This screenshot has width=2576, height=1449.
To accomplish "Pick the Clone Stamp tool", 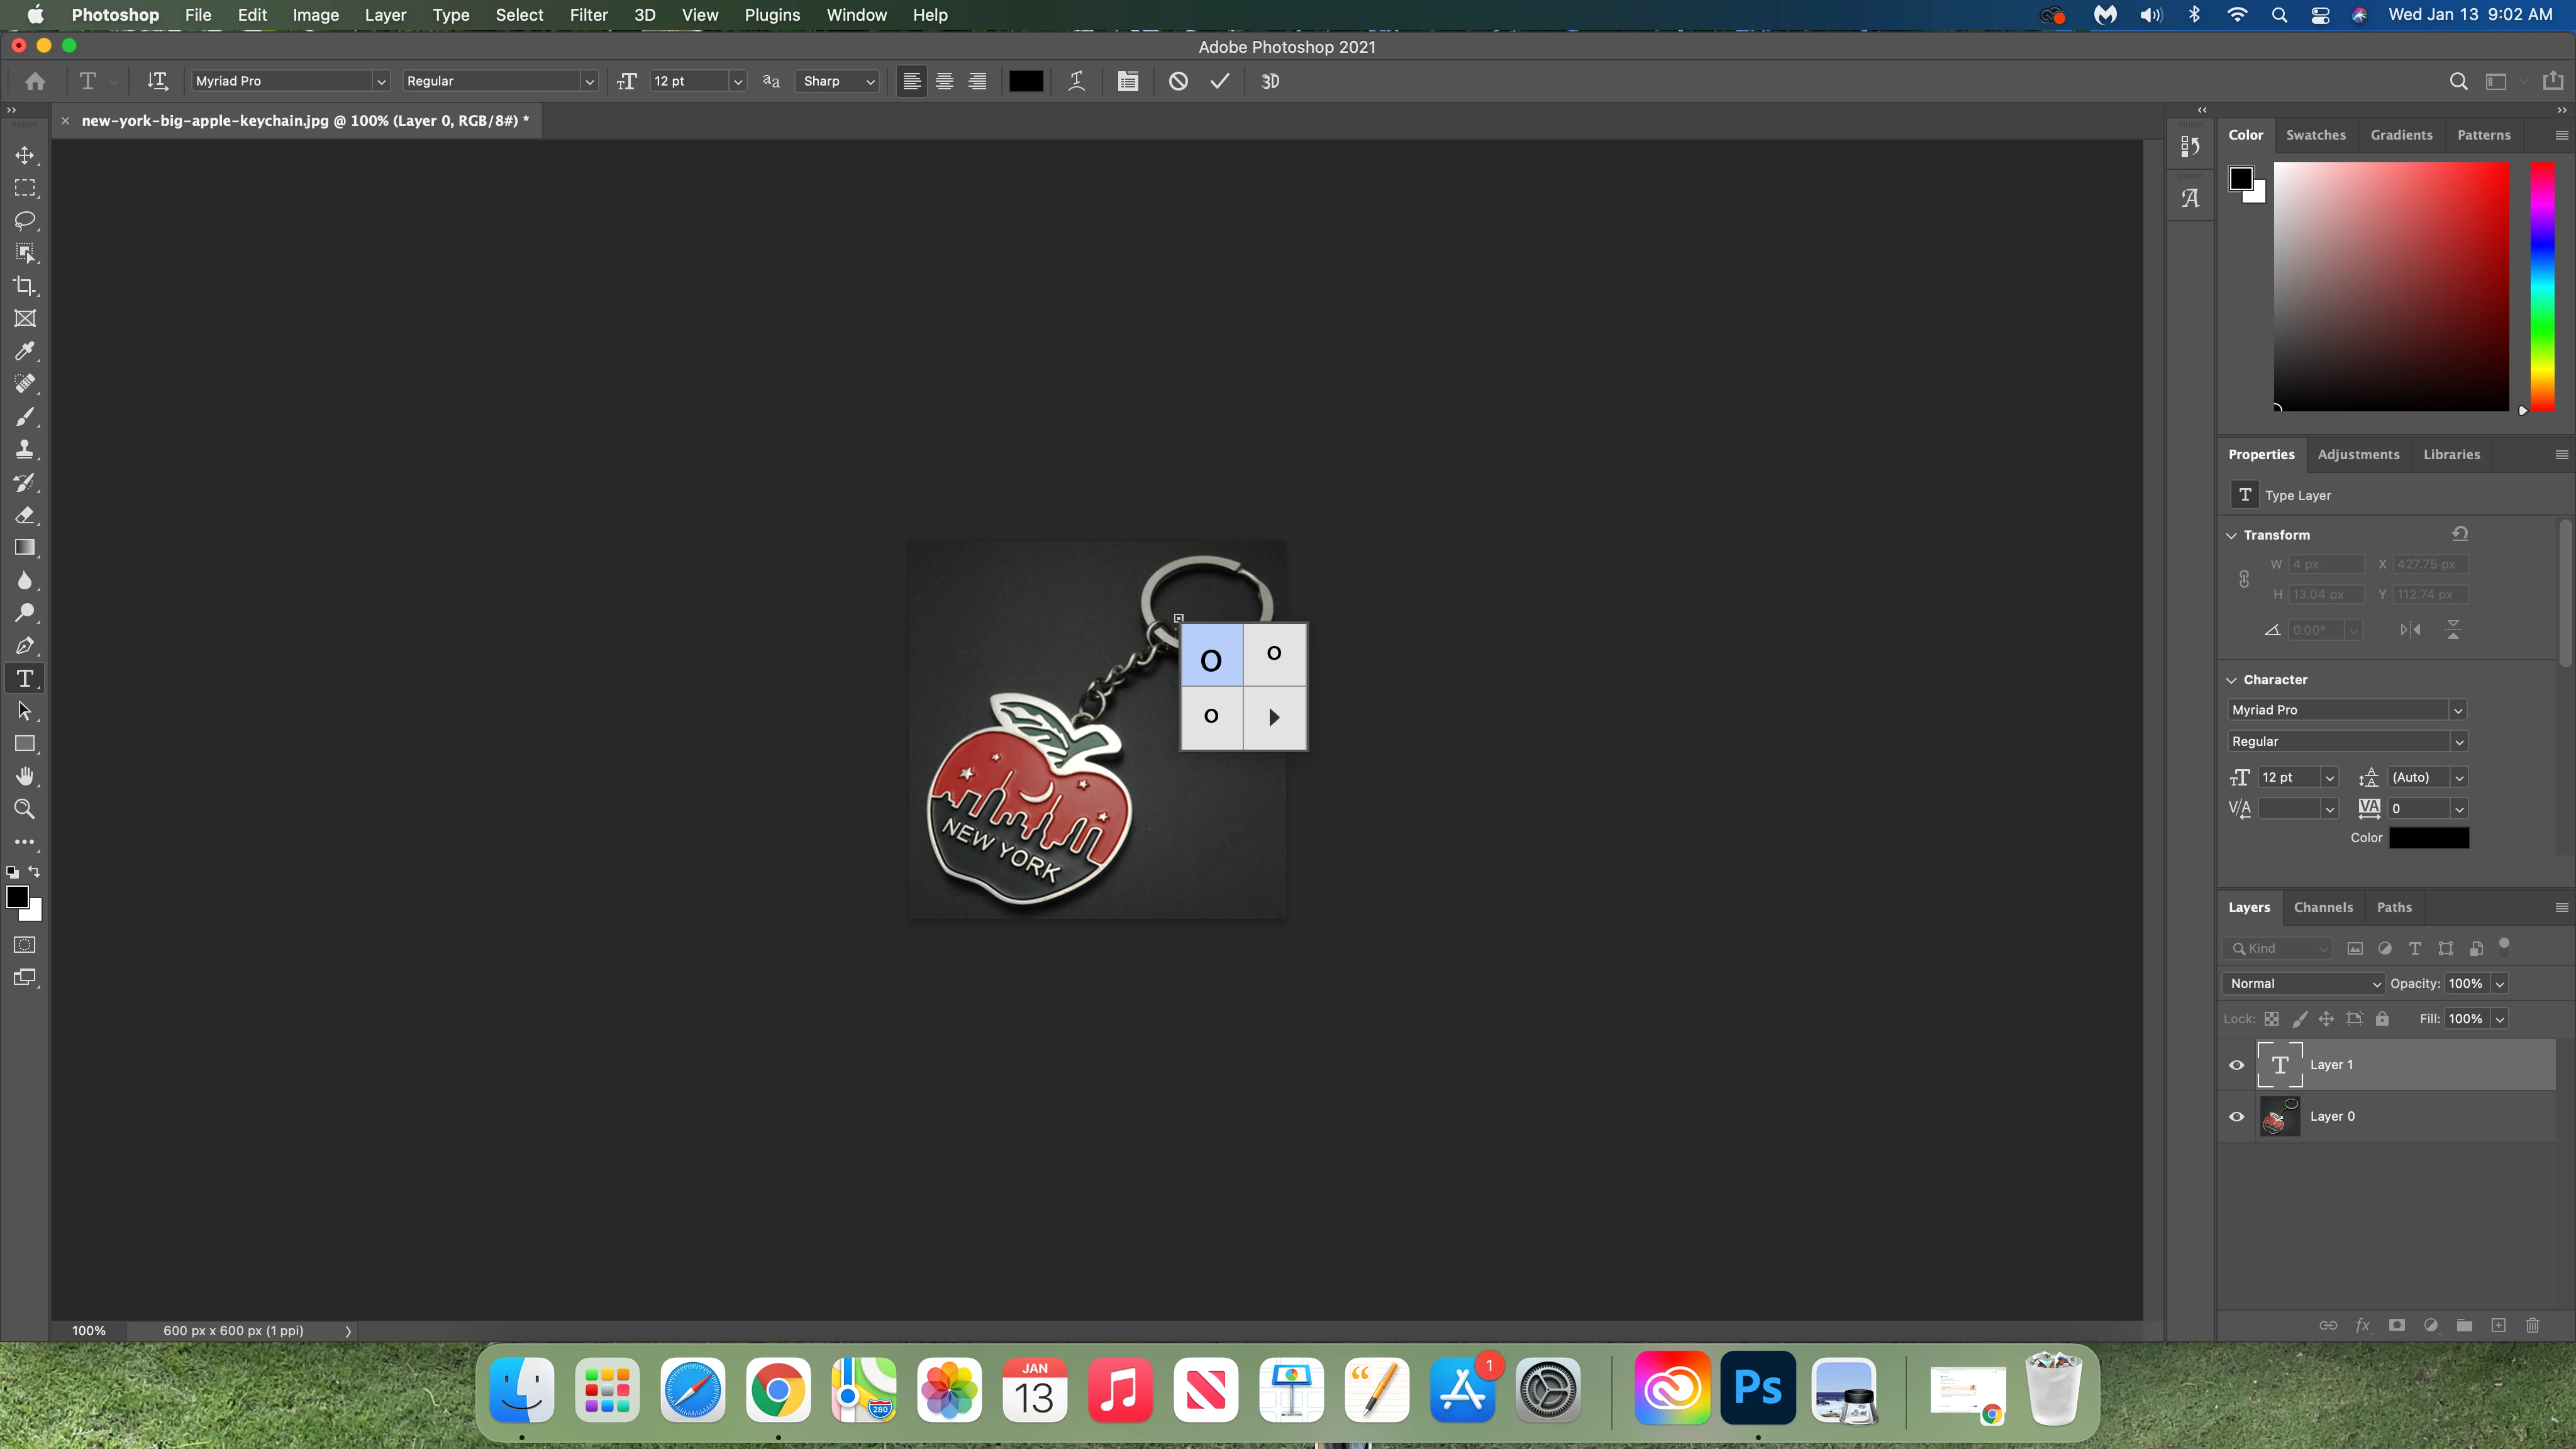I will 25,449.
